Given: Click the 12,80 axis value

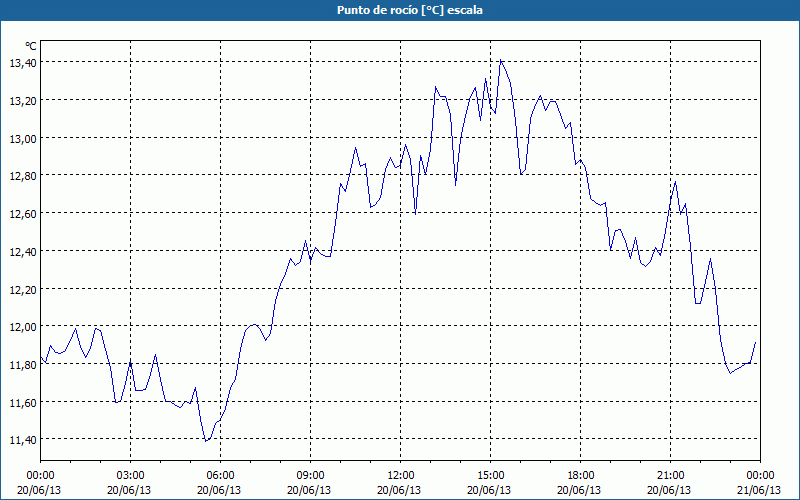Looking at the screenshot, I should click(x=22, y=176).
